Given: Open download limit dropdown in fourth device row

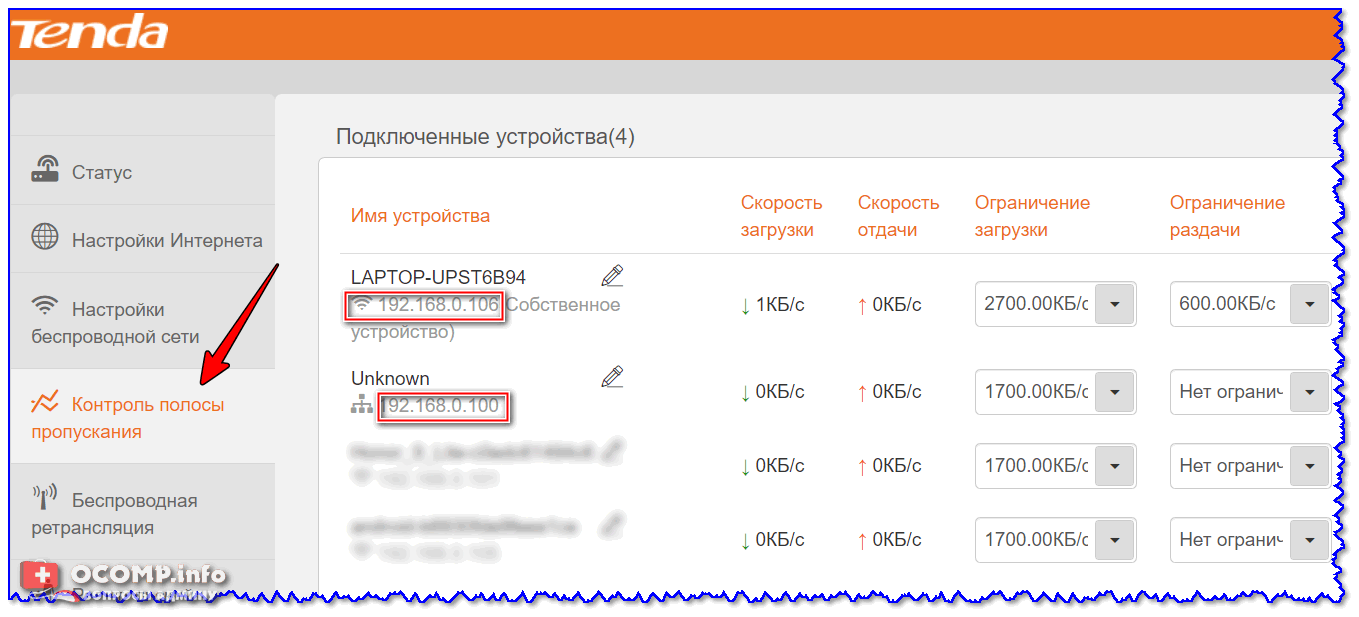Looking at the screenshot, I should [1115, 539].
